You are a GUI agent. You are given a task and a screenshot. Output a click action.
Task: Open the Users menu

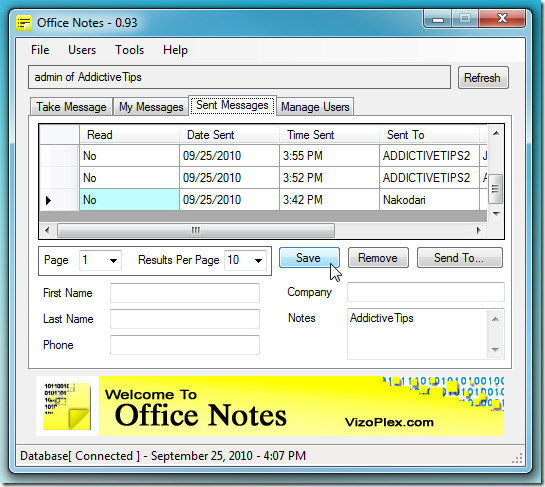click(82, 50)
